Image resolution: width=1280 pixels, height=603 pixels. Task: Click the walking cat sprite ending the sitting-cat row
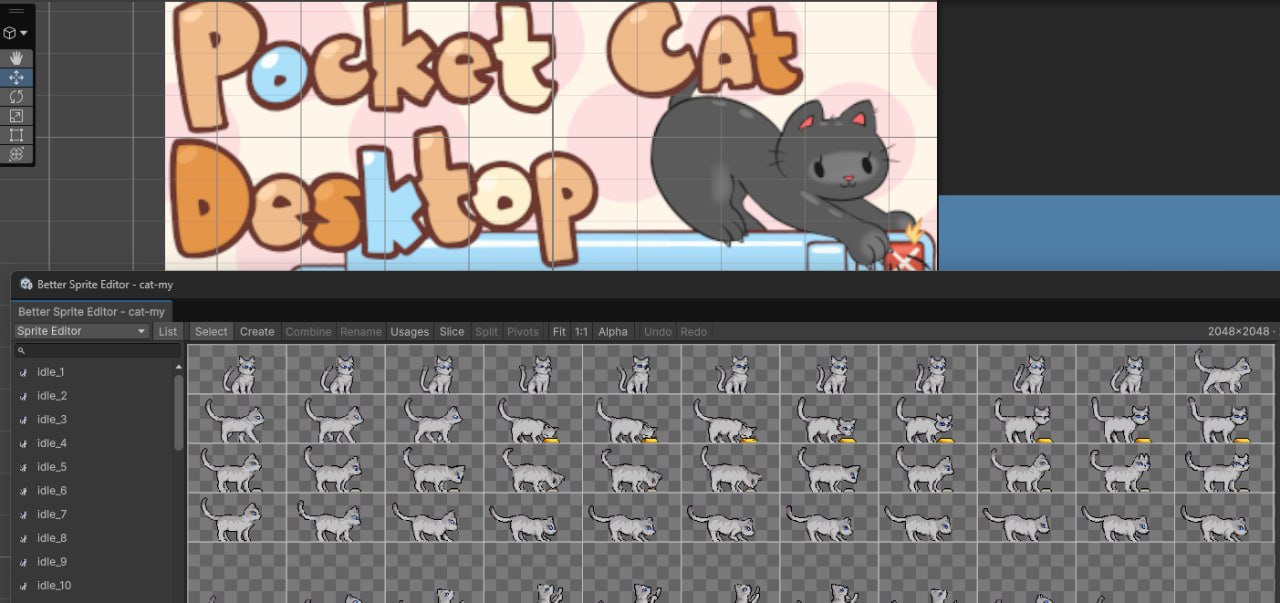coord(1223,370)
